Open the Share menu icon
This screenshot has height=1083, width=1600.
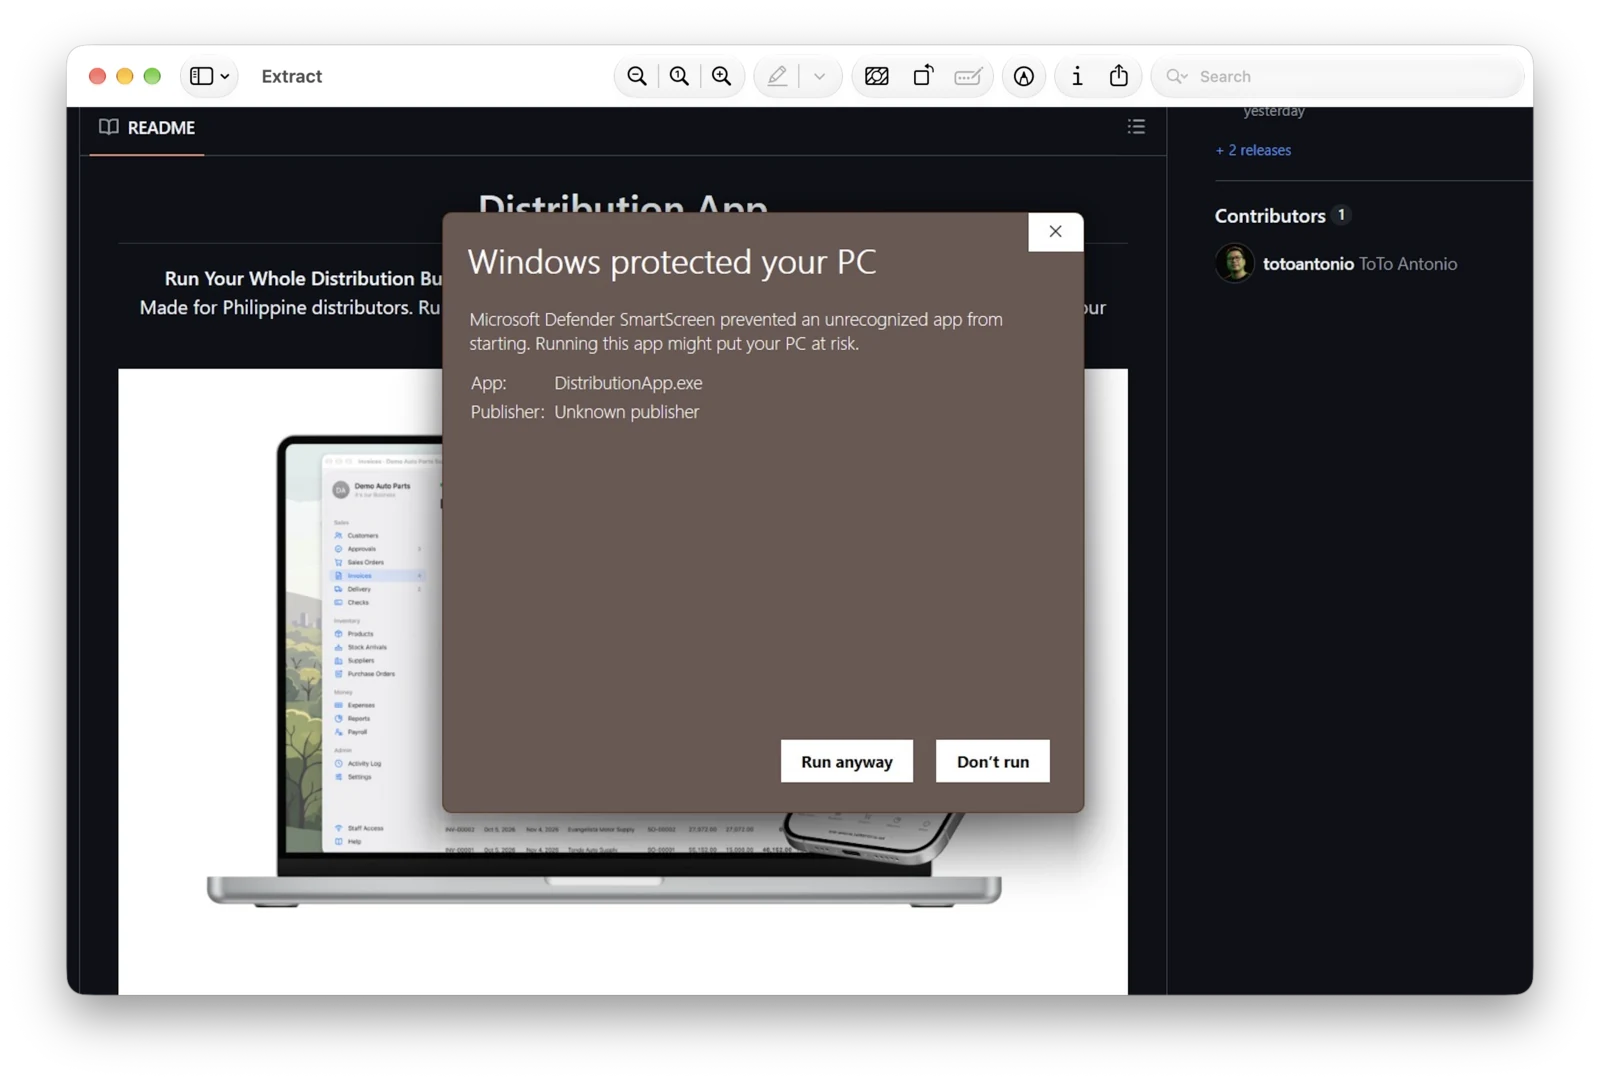pyautogui.click(x=1119, y=76)
